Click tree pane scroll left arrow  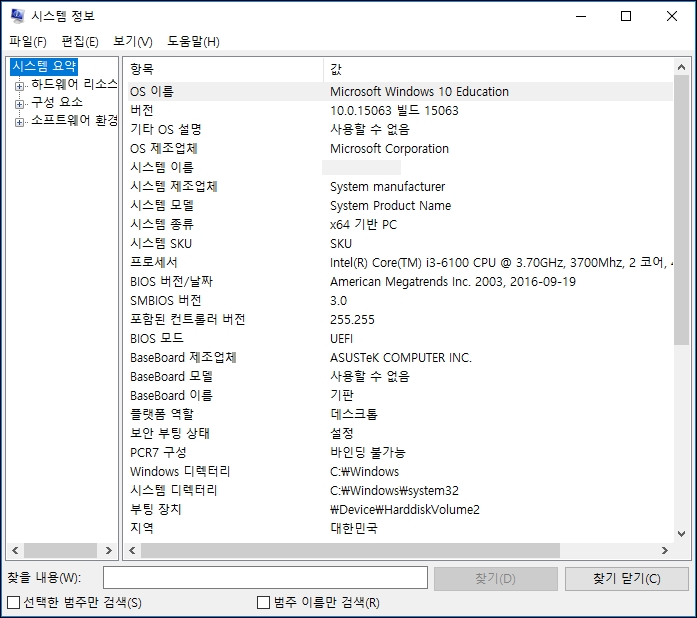pyautogui.click(x=16, y=550)
